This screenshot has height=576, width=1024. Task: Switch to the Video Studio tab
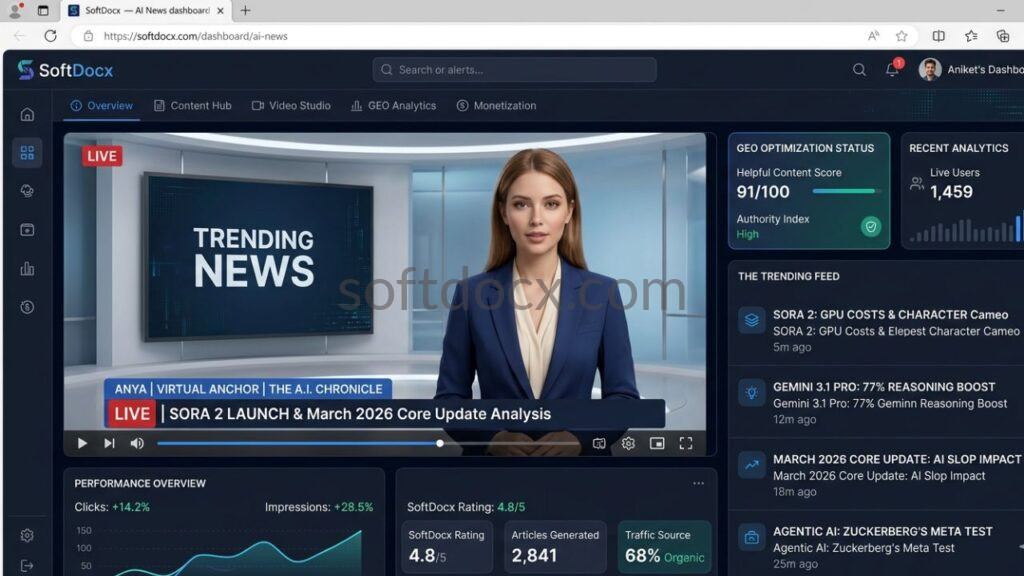click(291, 105)
